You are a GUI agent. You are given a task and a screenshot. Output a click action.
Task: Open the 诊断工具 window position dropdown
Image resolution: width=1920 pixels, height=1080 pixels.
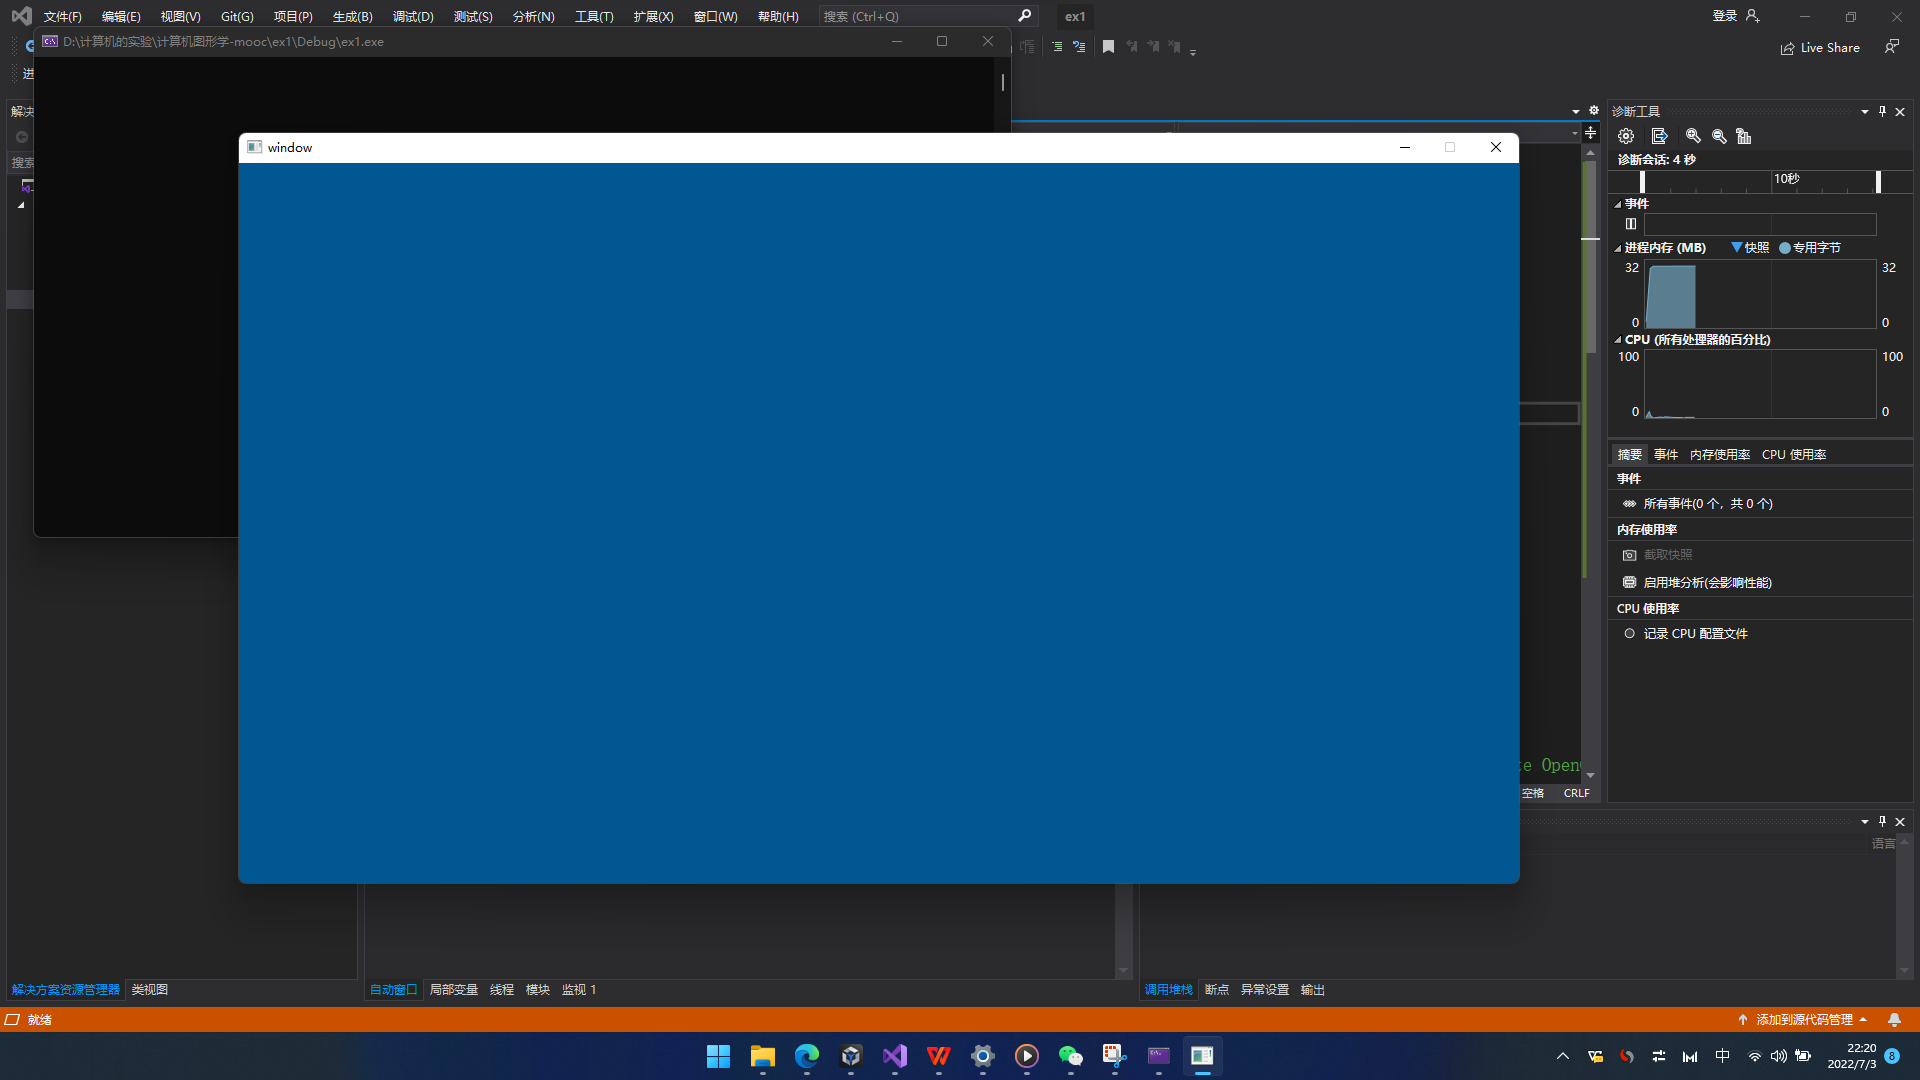pyautogui.click(x=1864, y=112)
